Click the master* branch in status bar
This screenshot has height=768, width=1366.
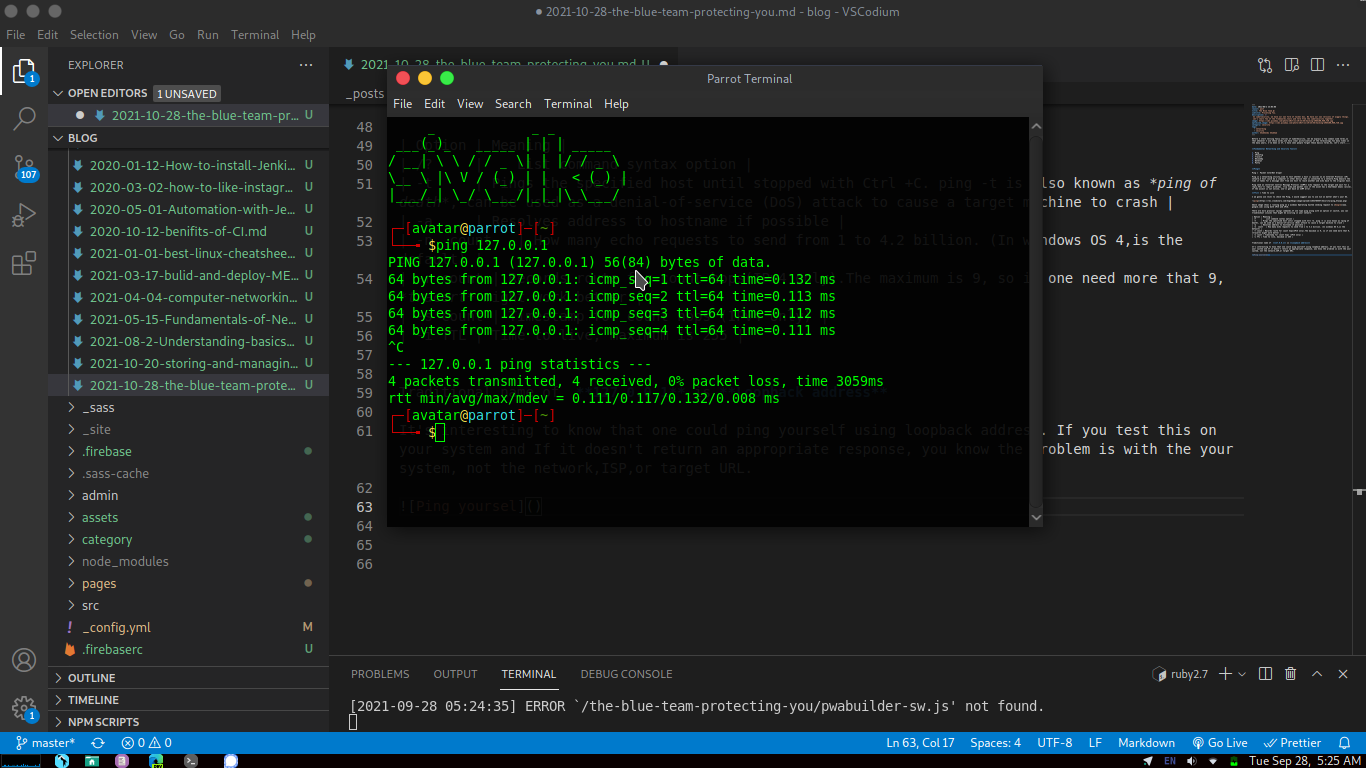point(44,743)
